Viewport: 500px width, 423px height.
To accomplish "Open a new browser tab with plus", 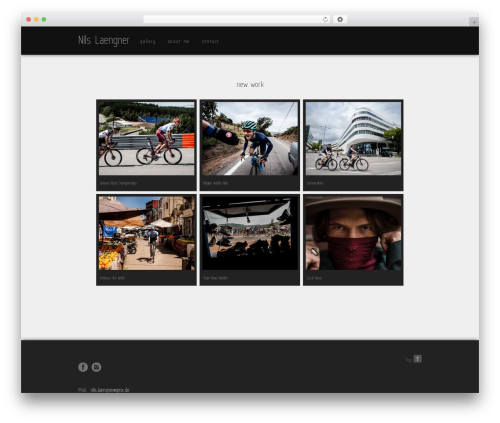I will [474, 22].
